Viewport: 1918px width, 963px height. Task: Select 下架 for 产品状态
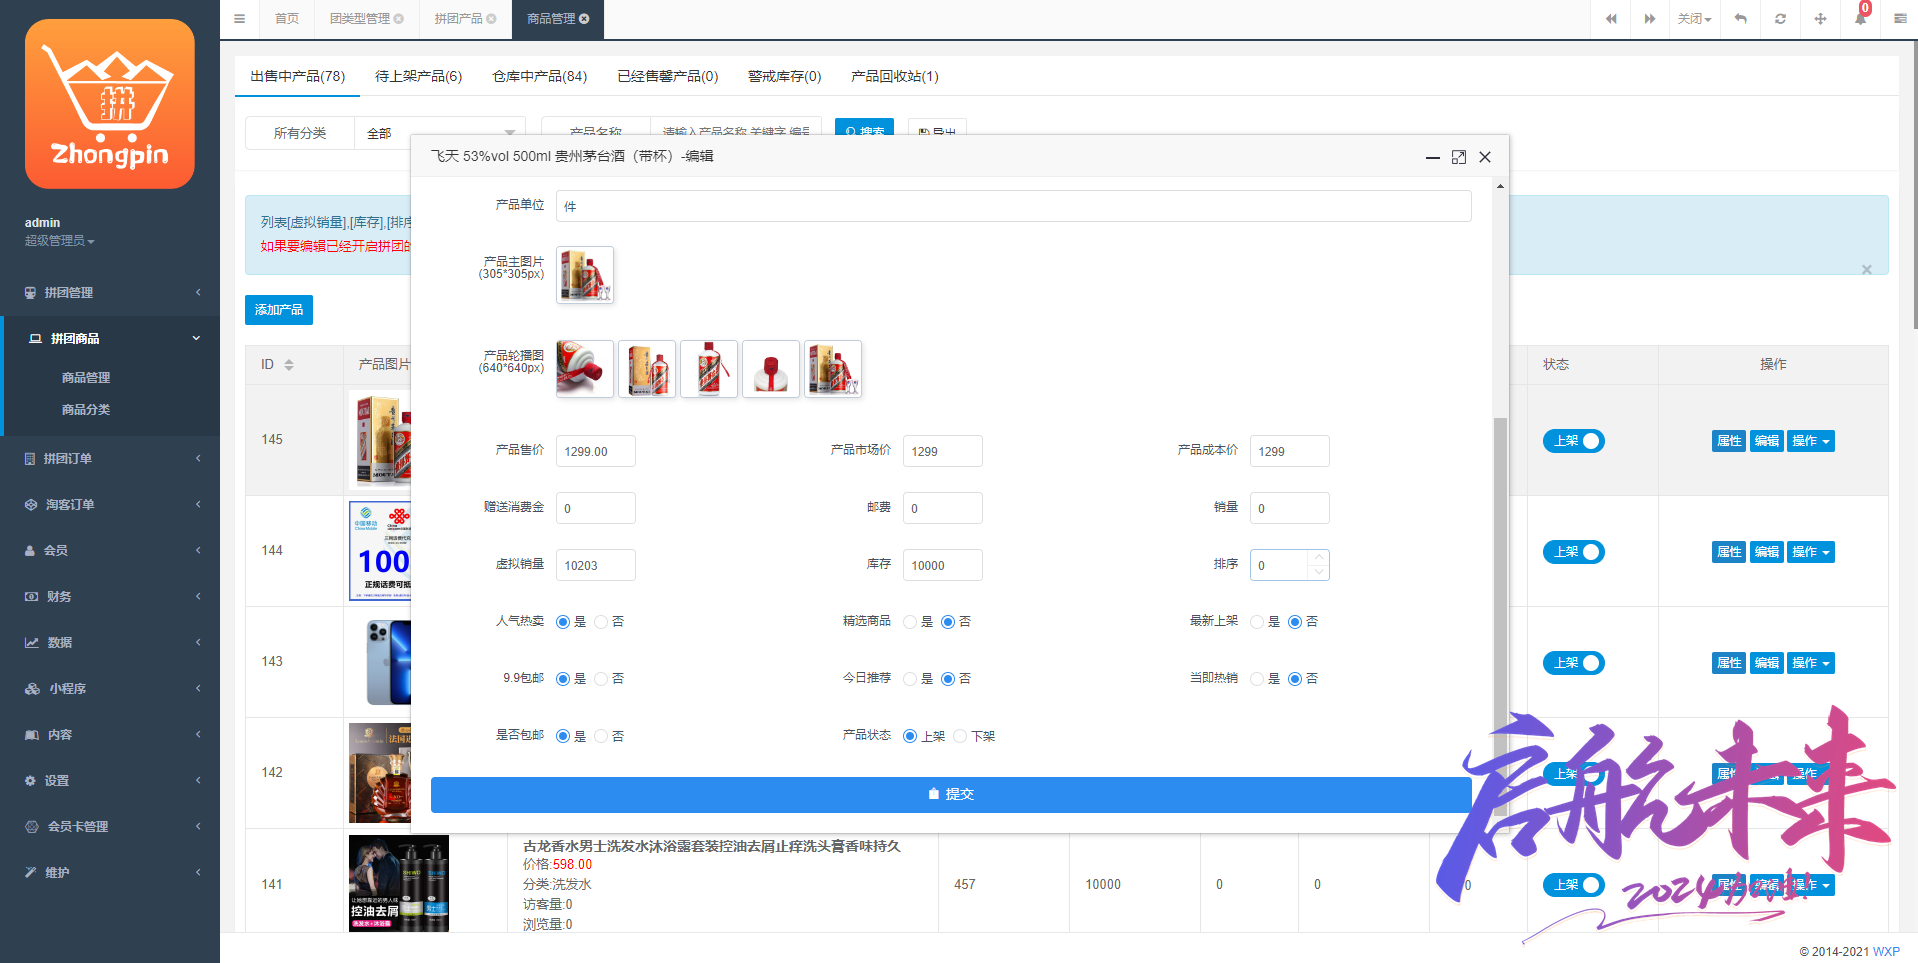click(x=960, y=736)
